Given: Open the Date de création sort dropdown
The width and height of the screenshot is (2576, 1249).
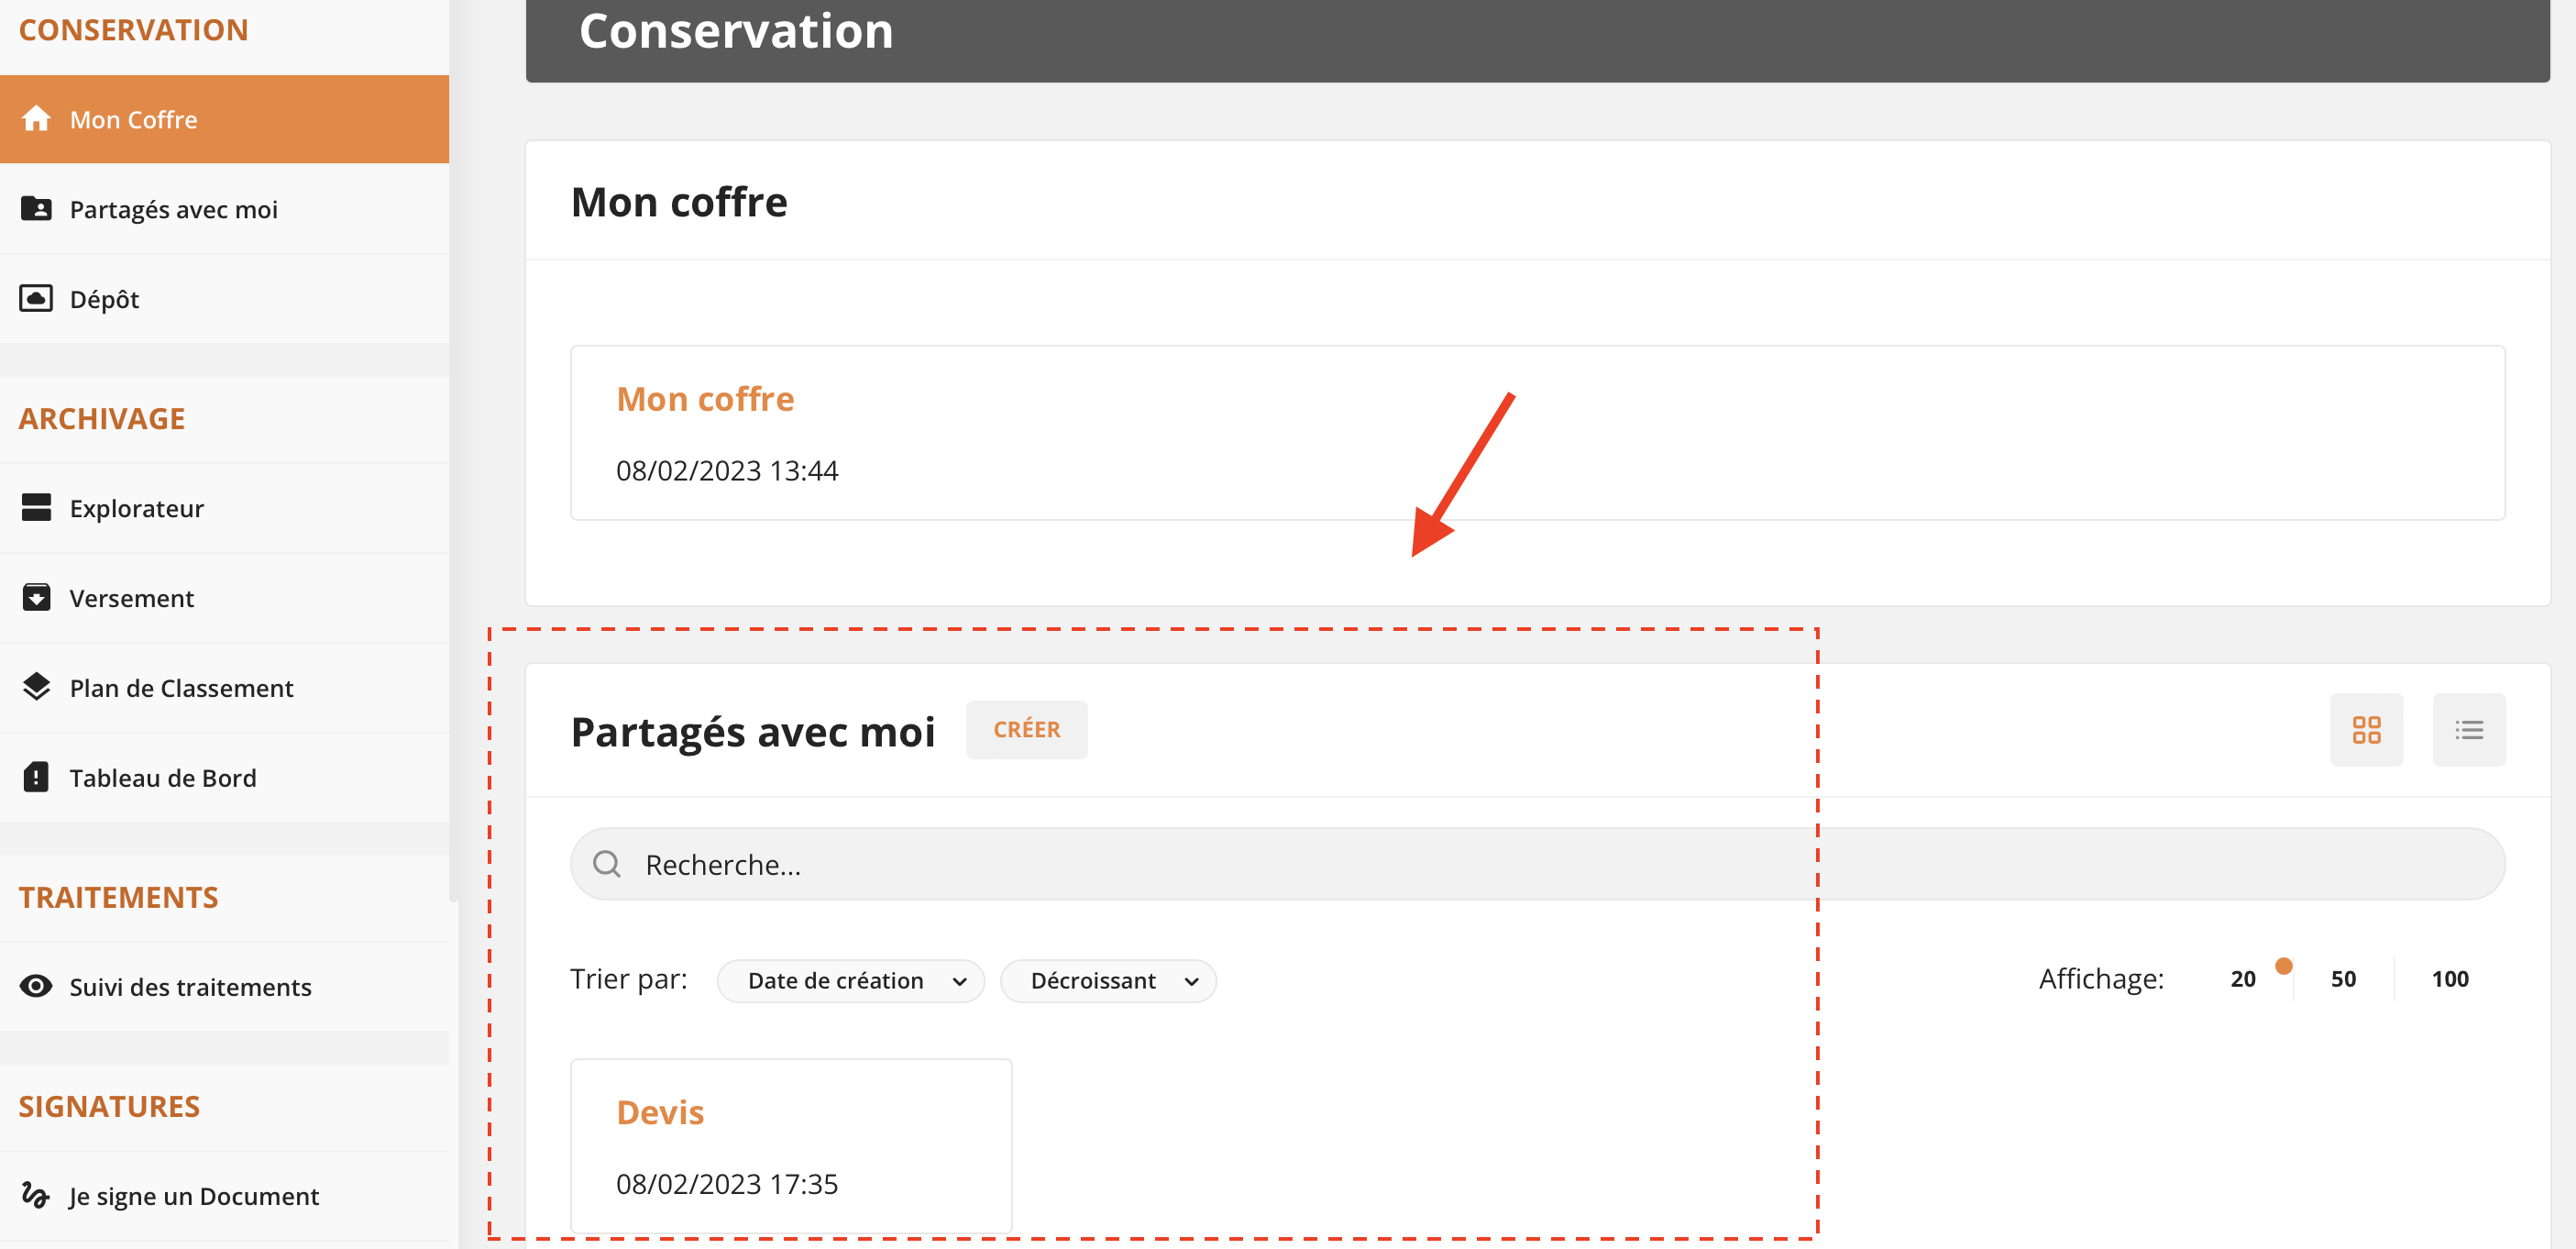Looking at the screenshot, I should click(851, 981).
